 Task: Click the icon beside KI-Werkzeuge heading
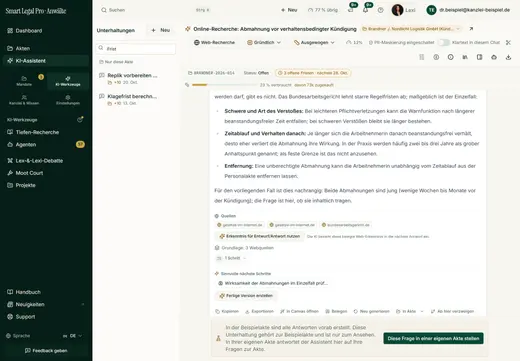coord(80,119)
